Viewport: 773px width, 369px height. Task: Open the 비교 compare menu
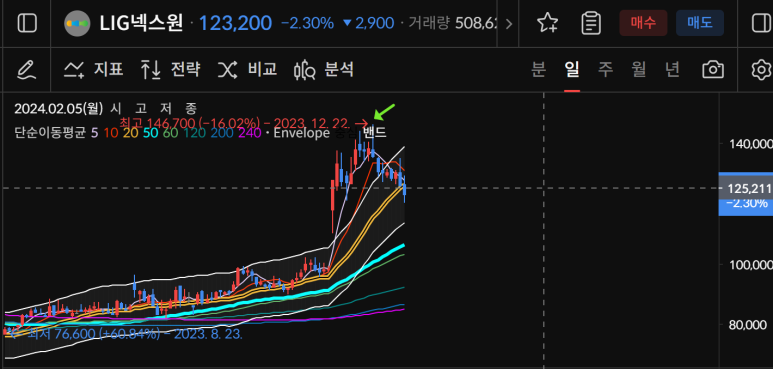coord(247,70)
